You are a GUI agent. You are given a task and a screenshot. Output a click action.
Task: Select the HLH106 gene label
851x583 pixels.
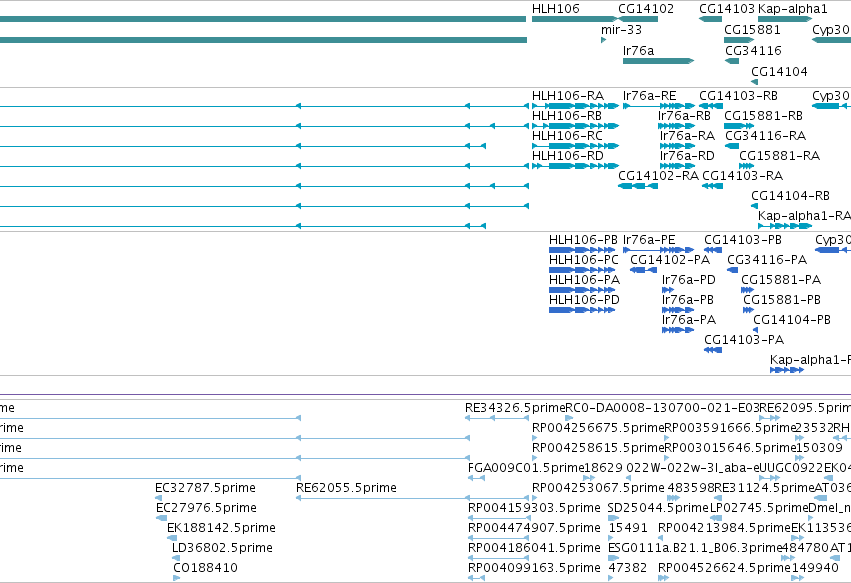click(x=556, y=9)
